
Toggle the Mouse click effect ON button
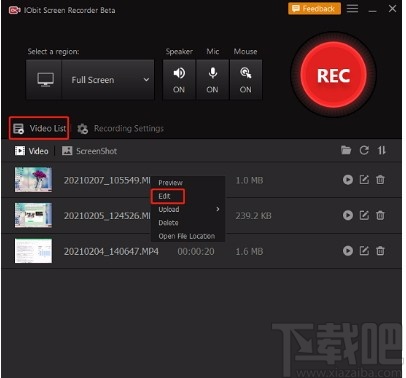[246, 80]
